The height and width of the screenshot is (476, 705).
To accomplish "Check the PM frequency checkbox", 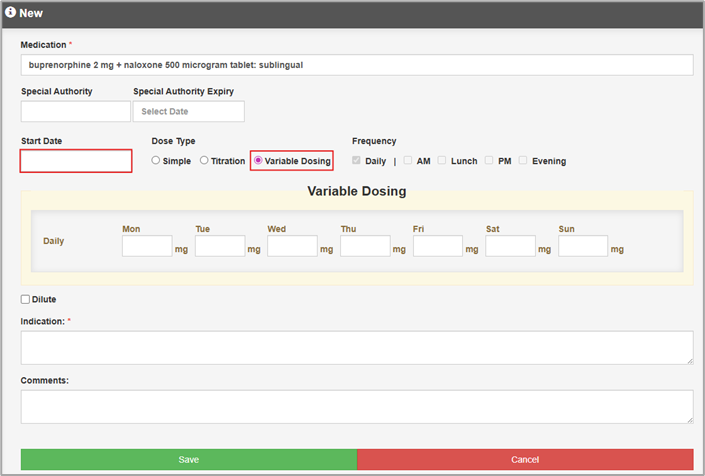I will (489, 161).
